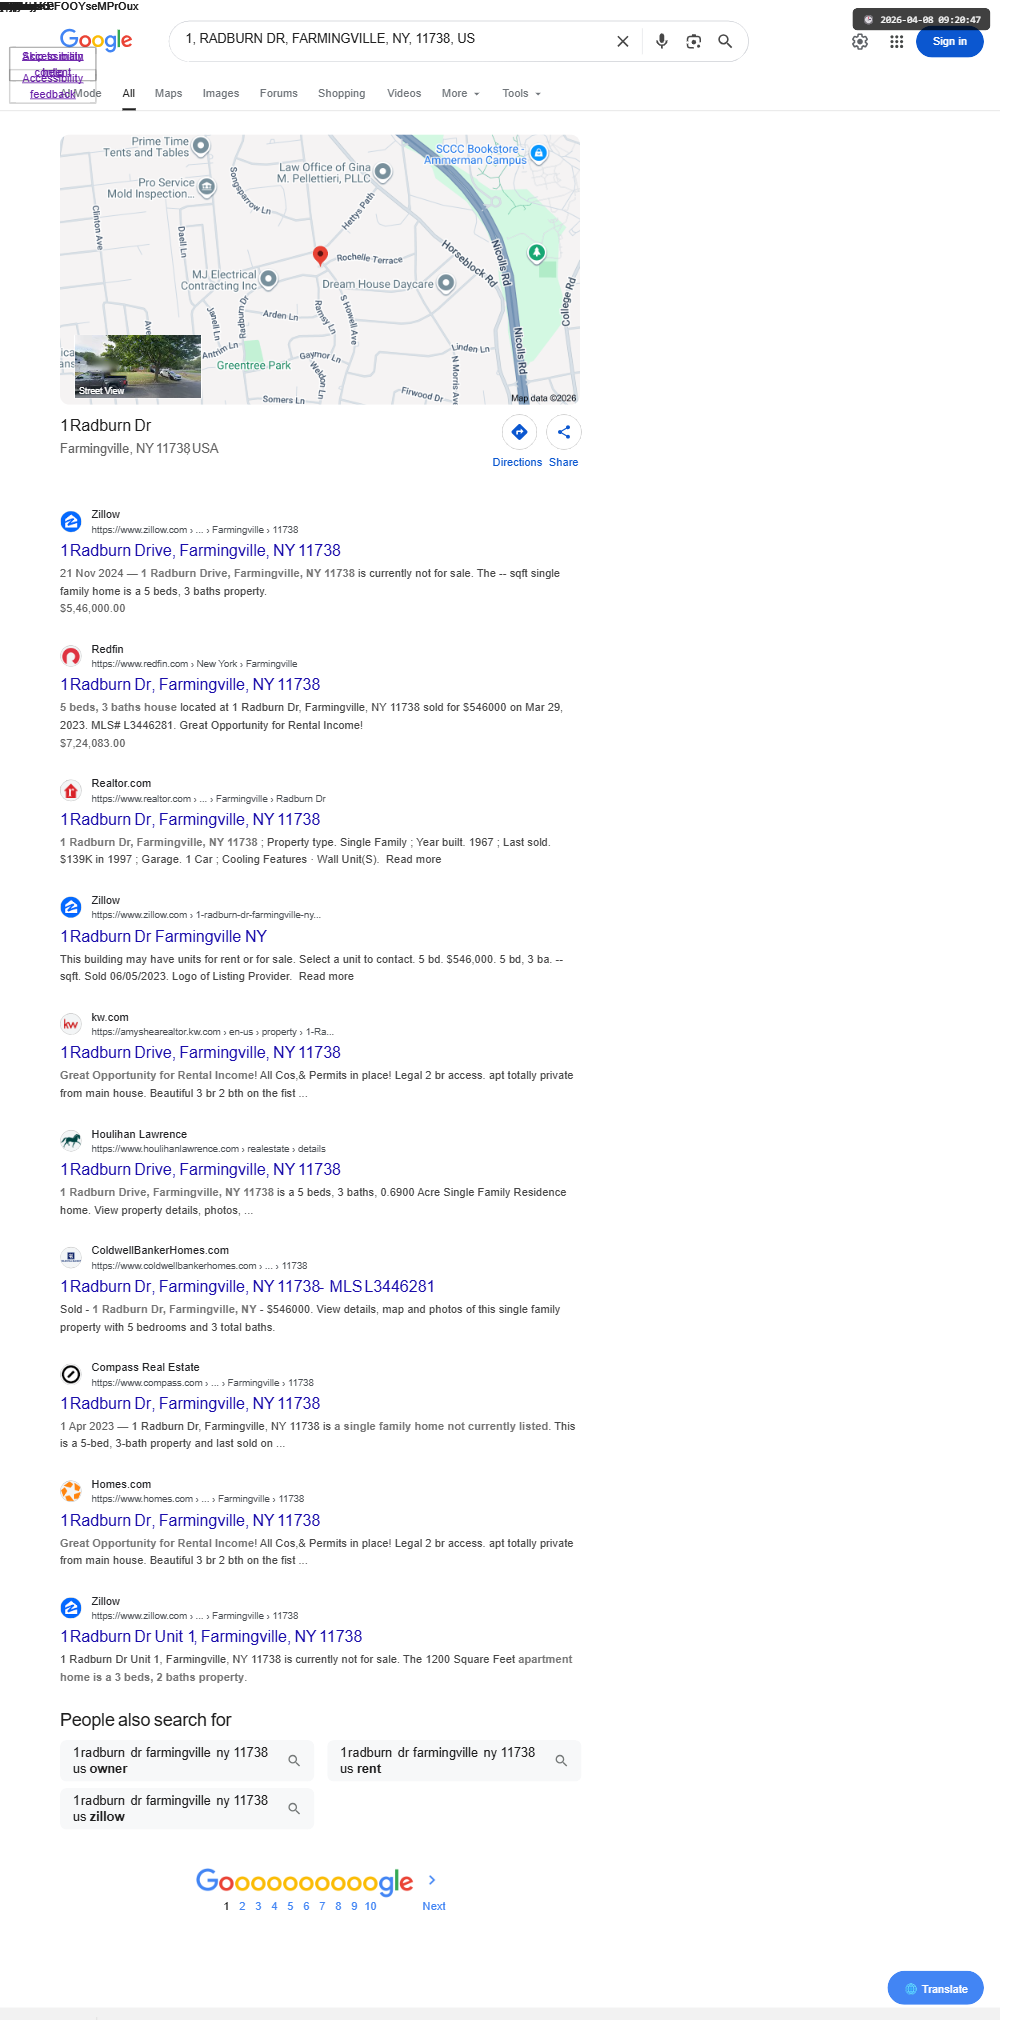This screenshot has height=2020, width=1012.
Task: Click the magnifying glass search icon
Action: [x=725, y=41]
